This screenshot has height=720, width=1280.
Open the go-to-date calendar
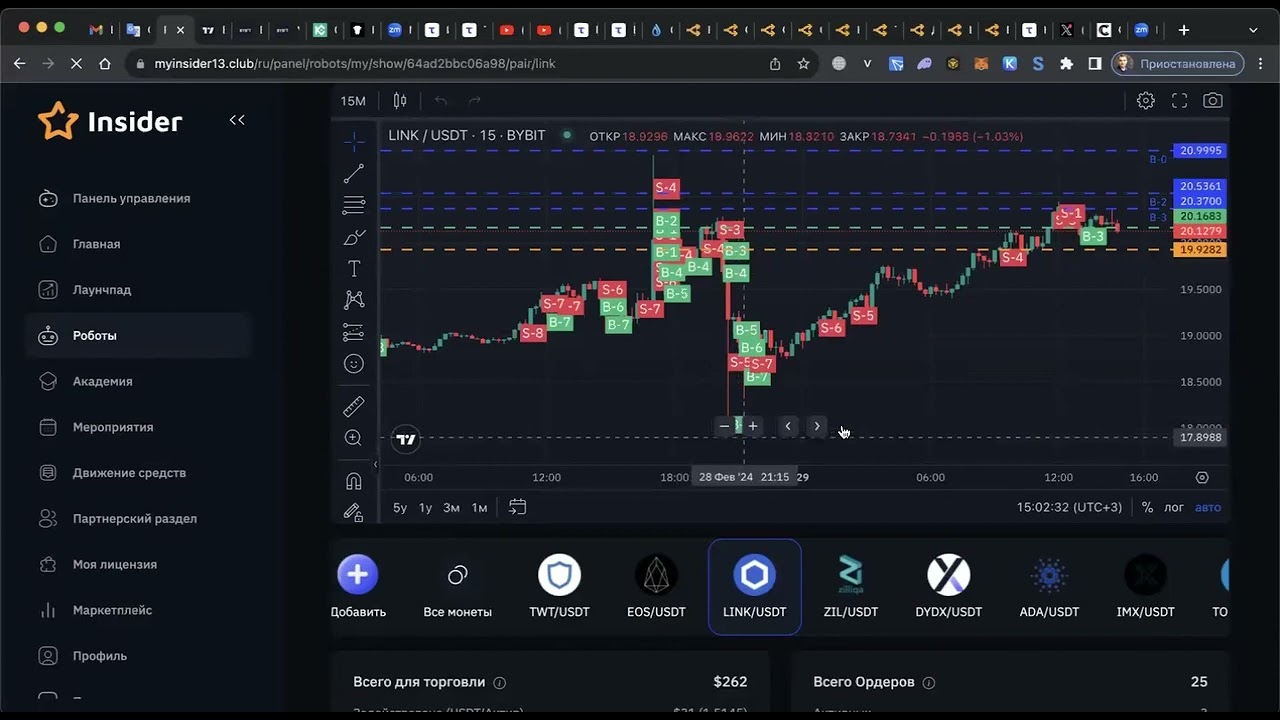517,507
